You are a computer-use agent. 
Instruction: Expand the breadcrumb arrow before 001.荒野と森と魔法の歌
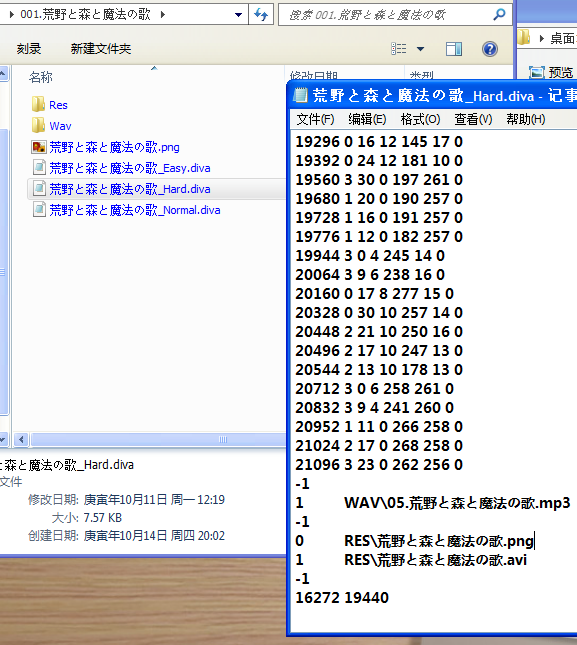(12, 15)
